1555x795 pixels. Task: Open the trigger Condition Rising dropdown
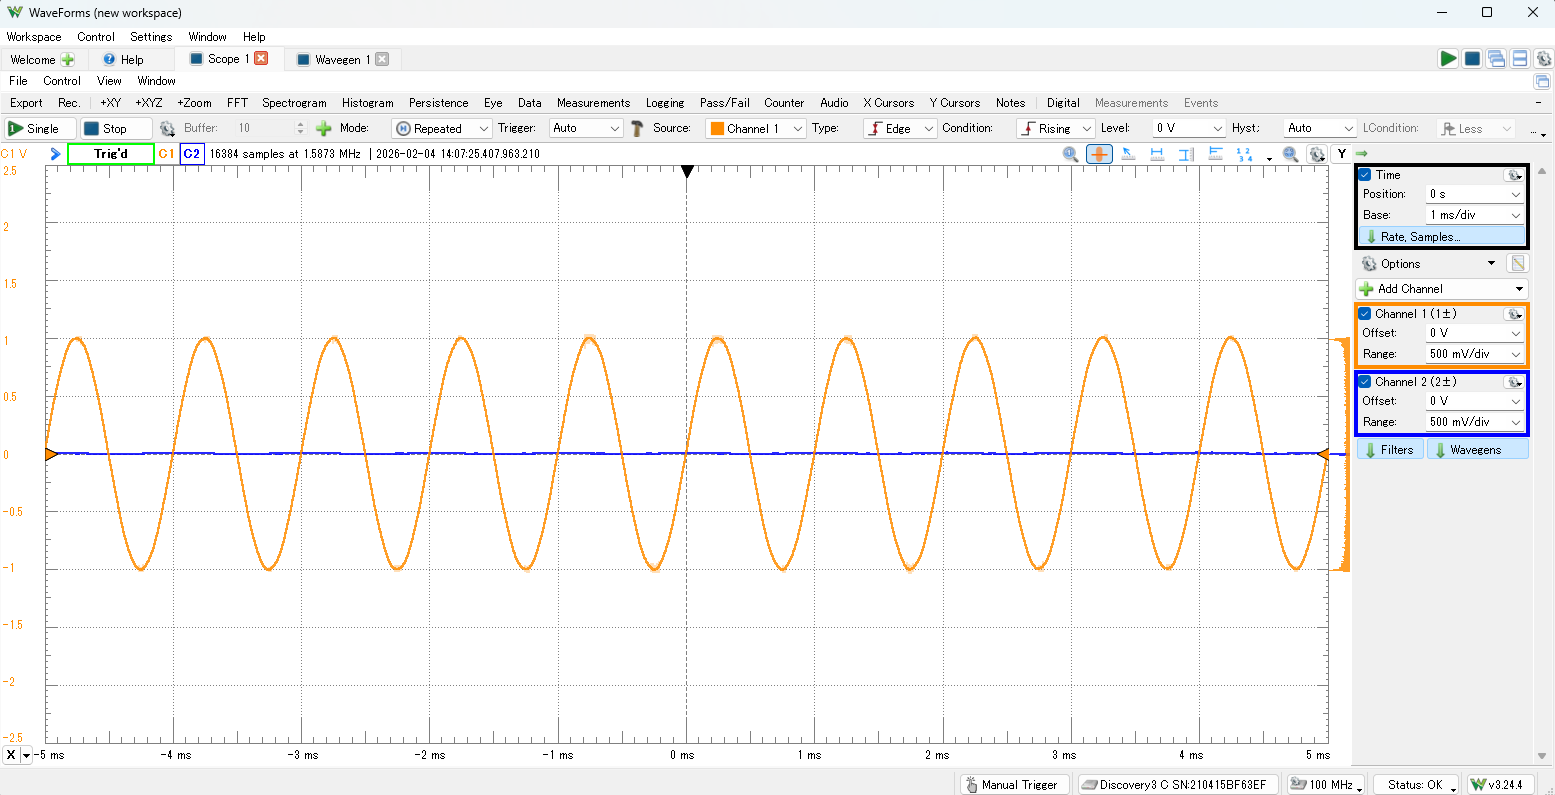pyautogui.click(x=1055, y=128)
